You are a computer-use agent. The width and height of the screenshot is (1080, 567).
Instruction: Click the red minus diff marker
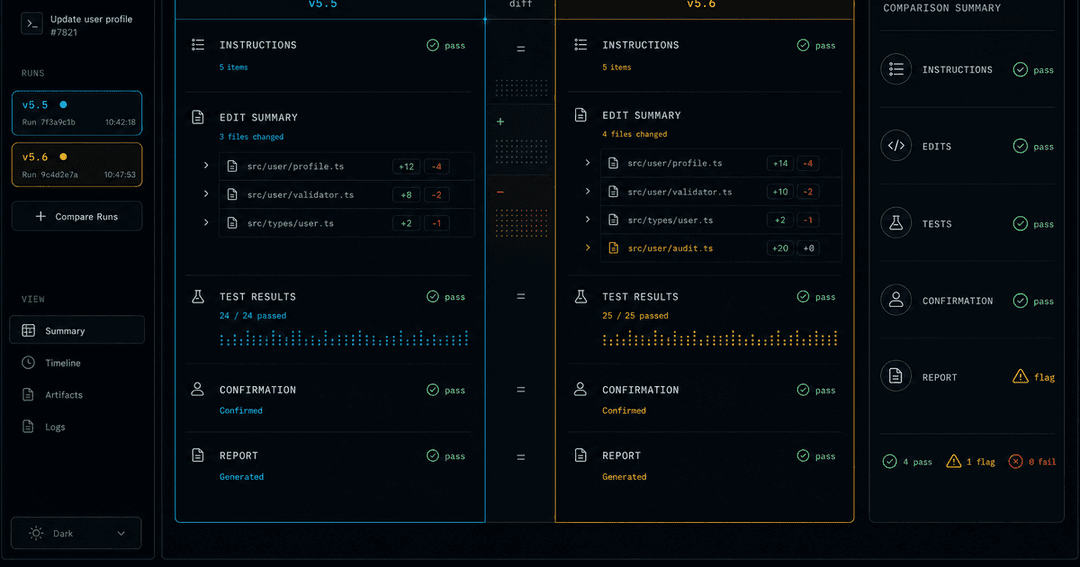[x=500, y=192]
